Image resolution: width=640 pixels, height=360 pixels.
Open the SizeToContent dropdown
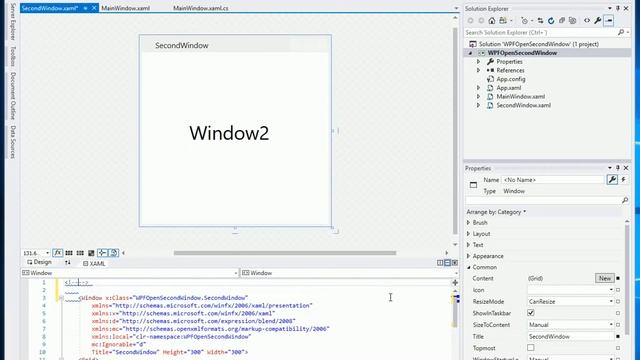tap(611, 325)
